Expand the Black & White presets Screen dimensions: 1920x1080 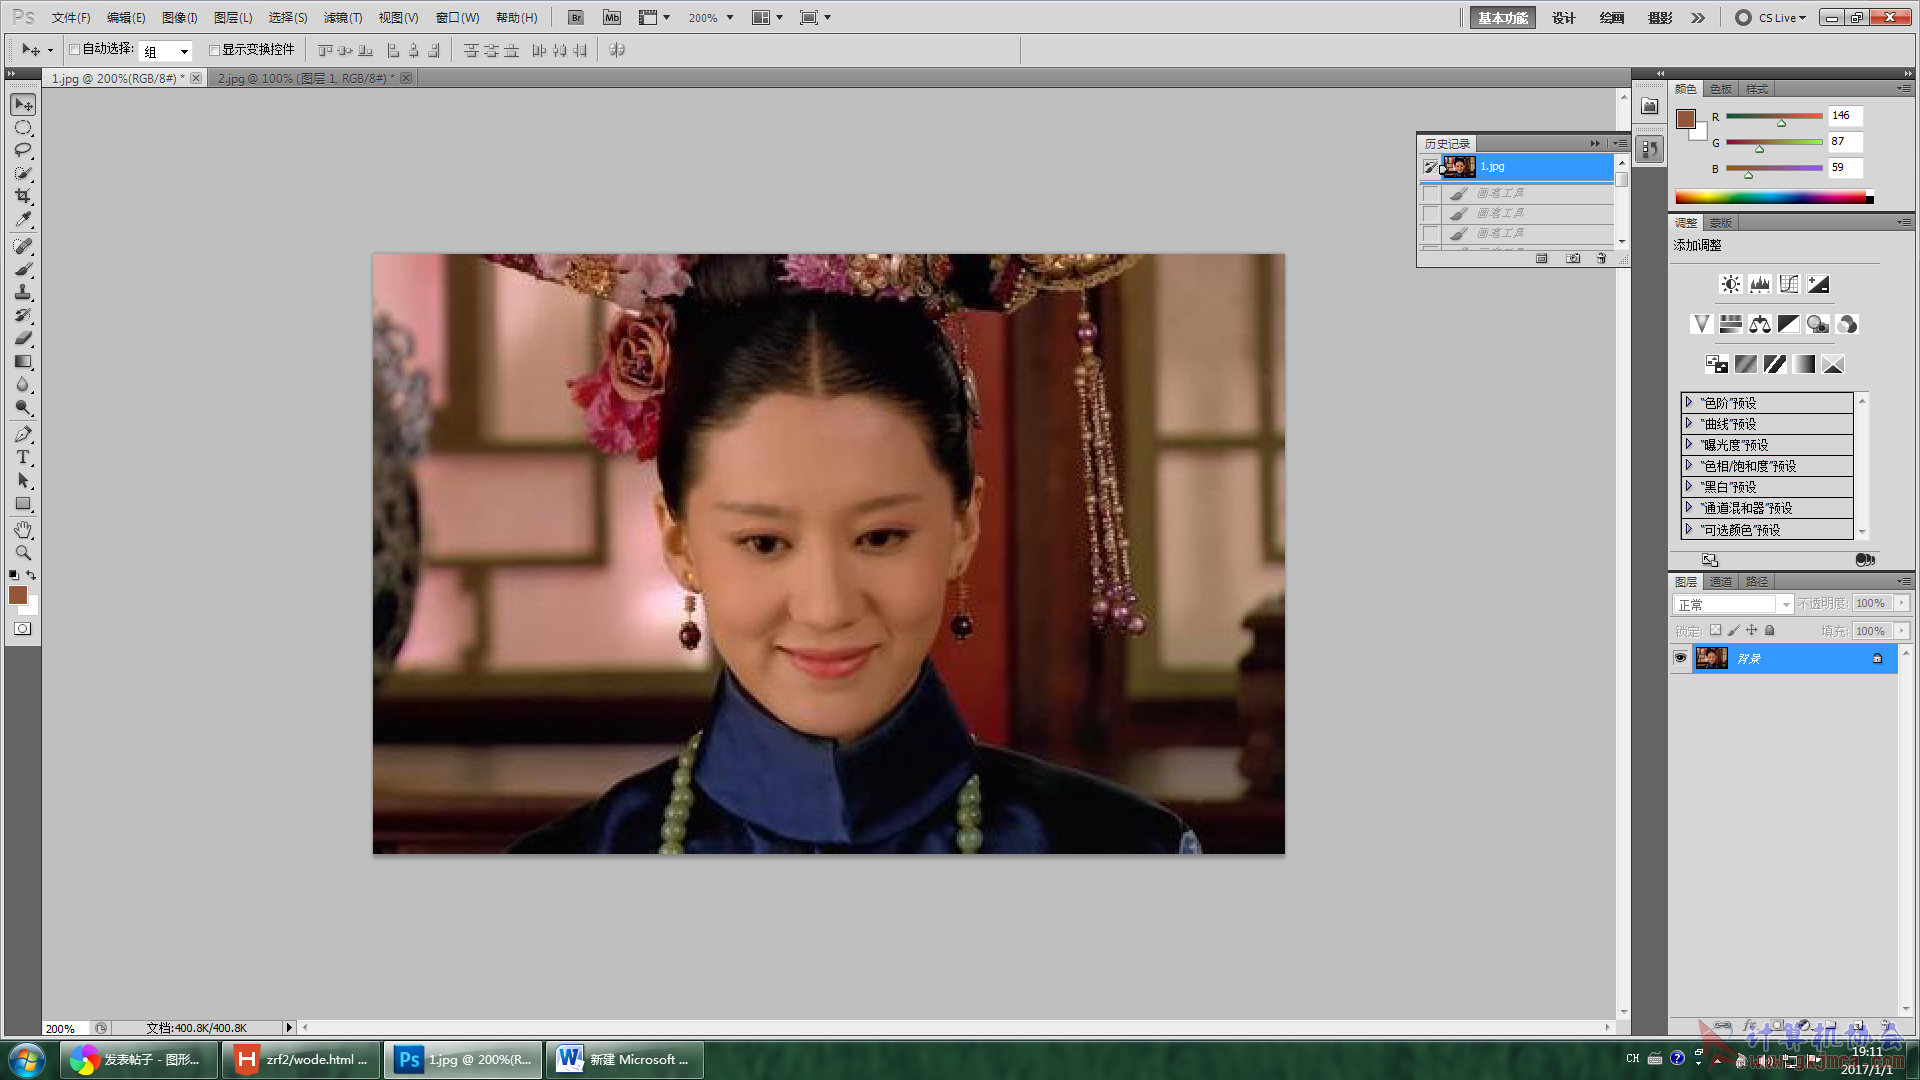point(1689,486)
